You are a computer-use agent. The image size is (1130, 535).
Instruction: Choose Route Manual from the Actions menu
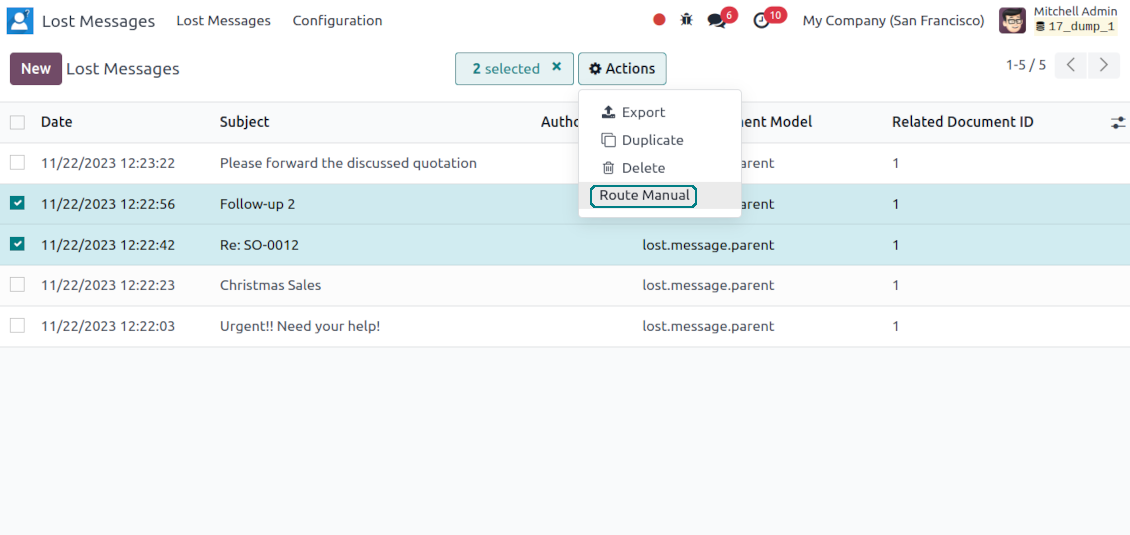coord(644,196)
